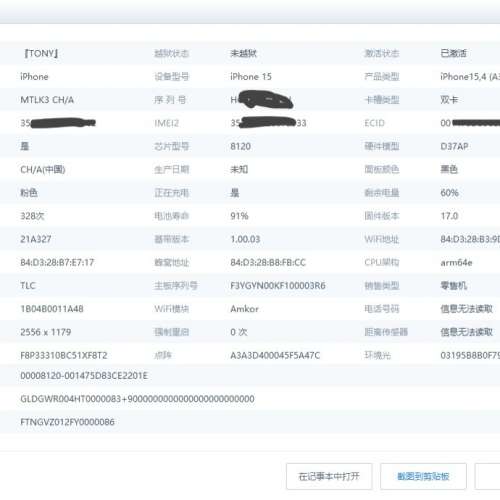Click the 在记事本中打开 button

coord(329,476)
